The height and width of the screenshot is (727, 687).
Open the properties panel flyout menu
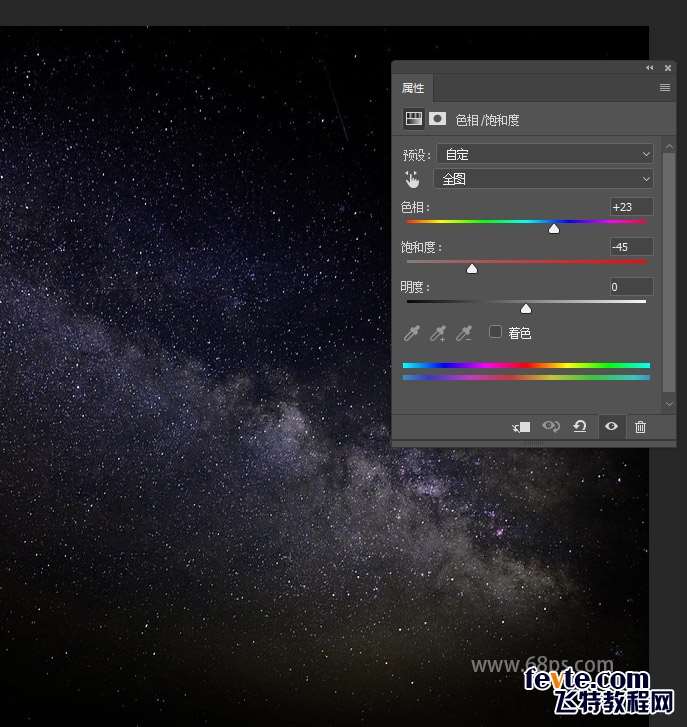[665, 88]
